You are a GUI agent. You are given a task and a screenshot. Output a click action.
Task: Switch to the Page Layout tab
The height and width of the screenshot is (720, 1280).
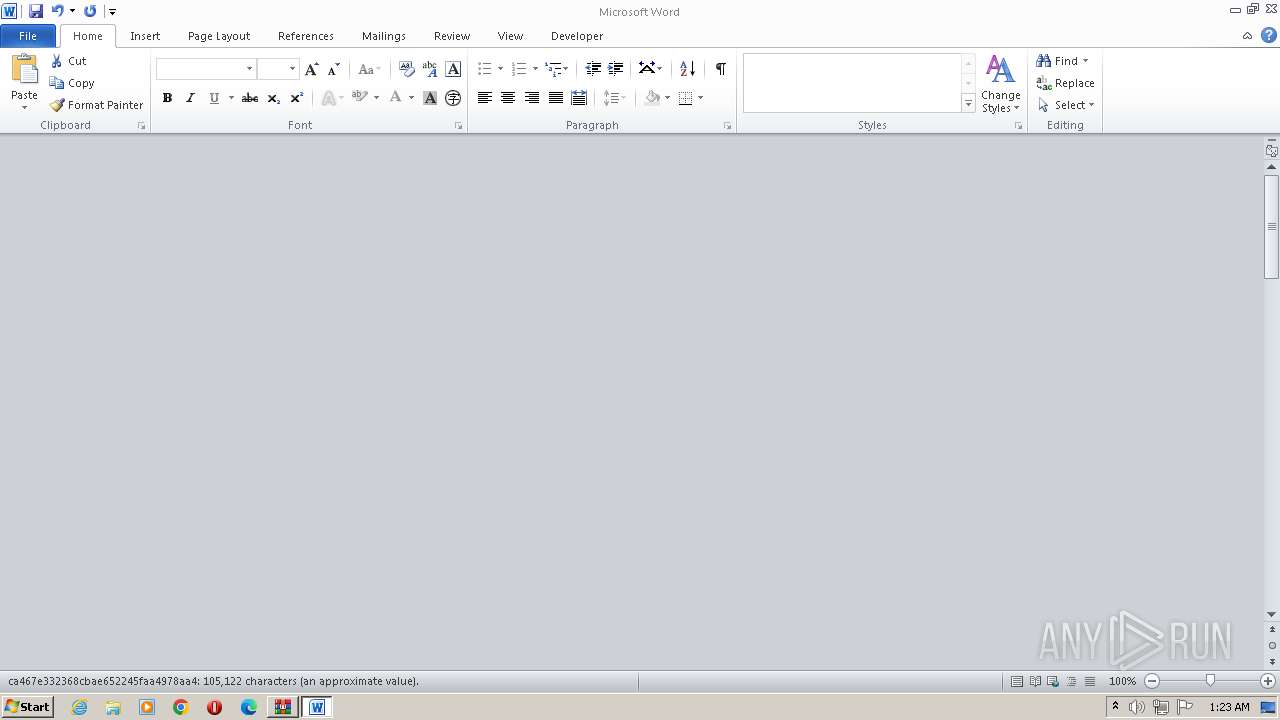coord(219,36)
